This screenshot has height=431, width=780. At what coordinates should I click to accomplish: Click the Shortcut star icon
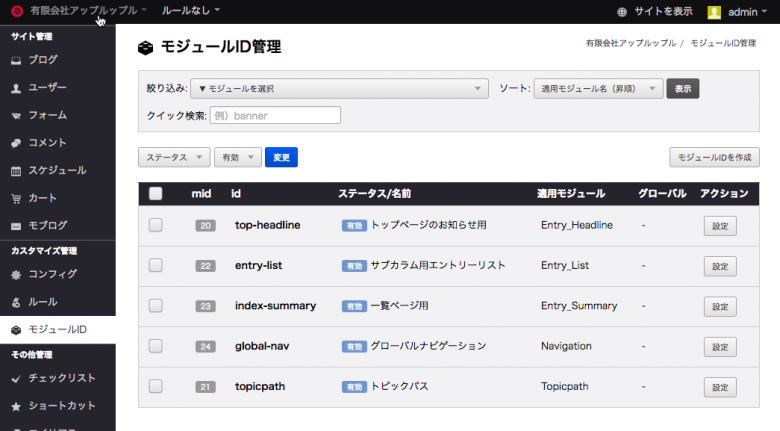[x=17, y=406]
